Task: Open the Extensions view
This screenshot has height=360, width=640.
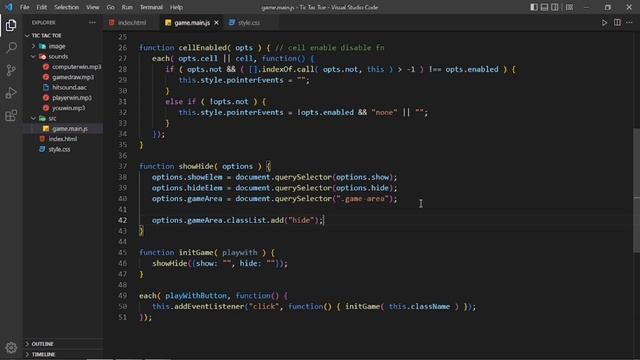Action: [11, 116]
